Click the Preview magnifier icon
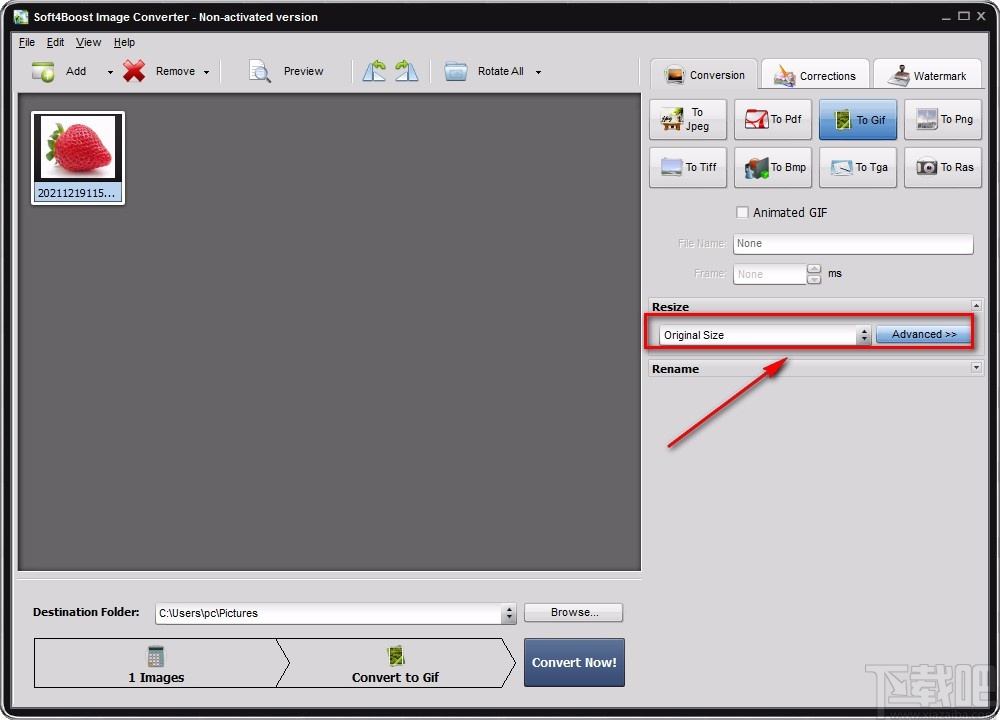 (x=260, y=71)
